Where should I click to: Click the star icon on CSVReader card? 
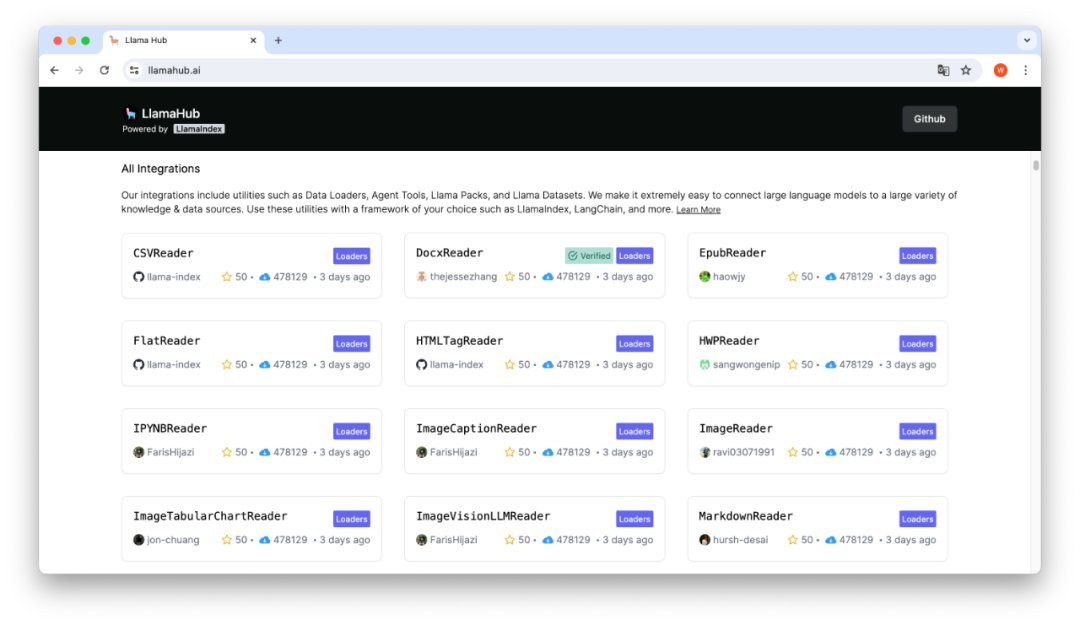coord(227,277)
